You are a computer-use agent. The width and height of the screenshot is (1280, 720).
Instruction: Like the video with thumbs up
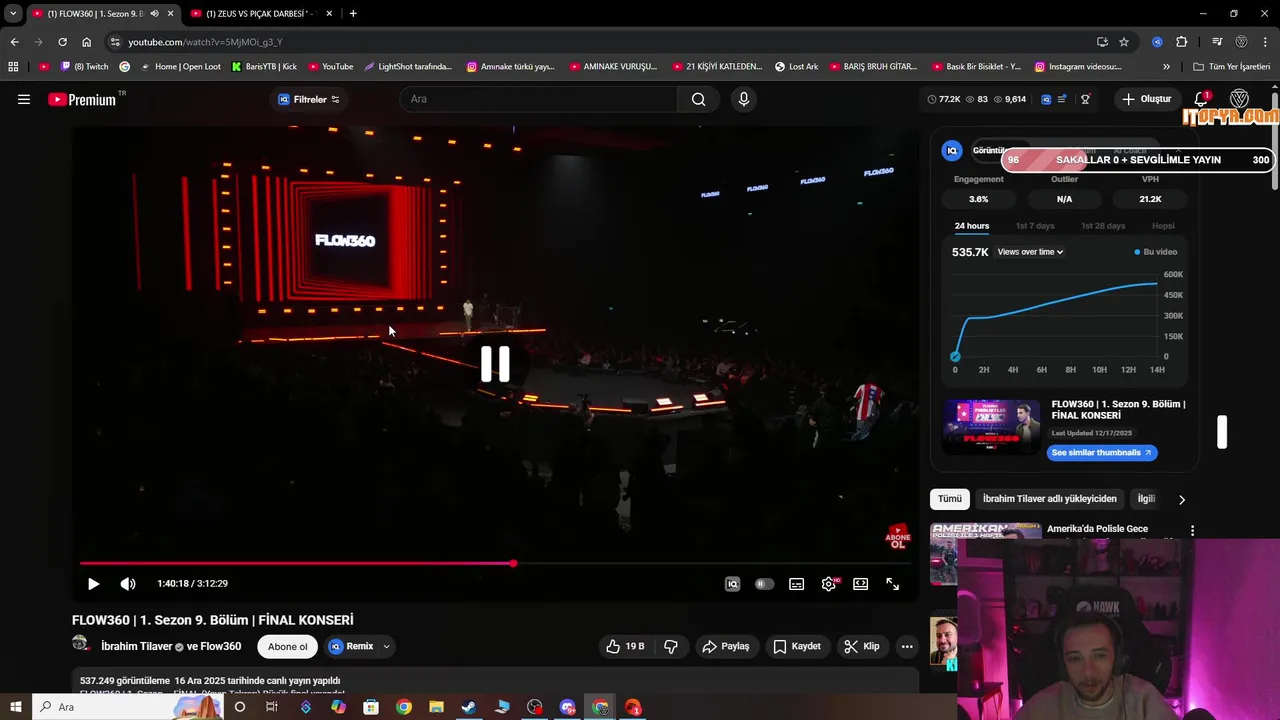pyautogui.click(x=625, y=647)
